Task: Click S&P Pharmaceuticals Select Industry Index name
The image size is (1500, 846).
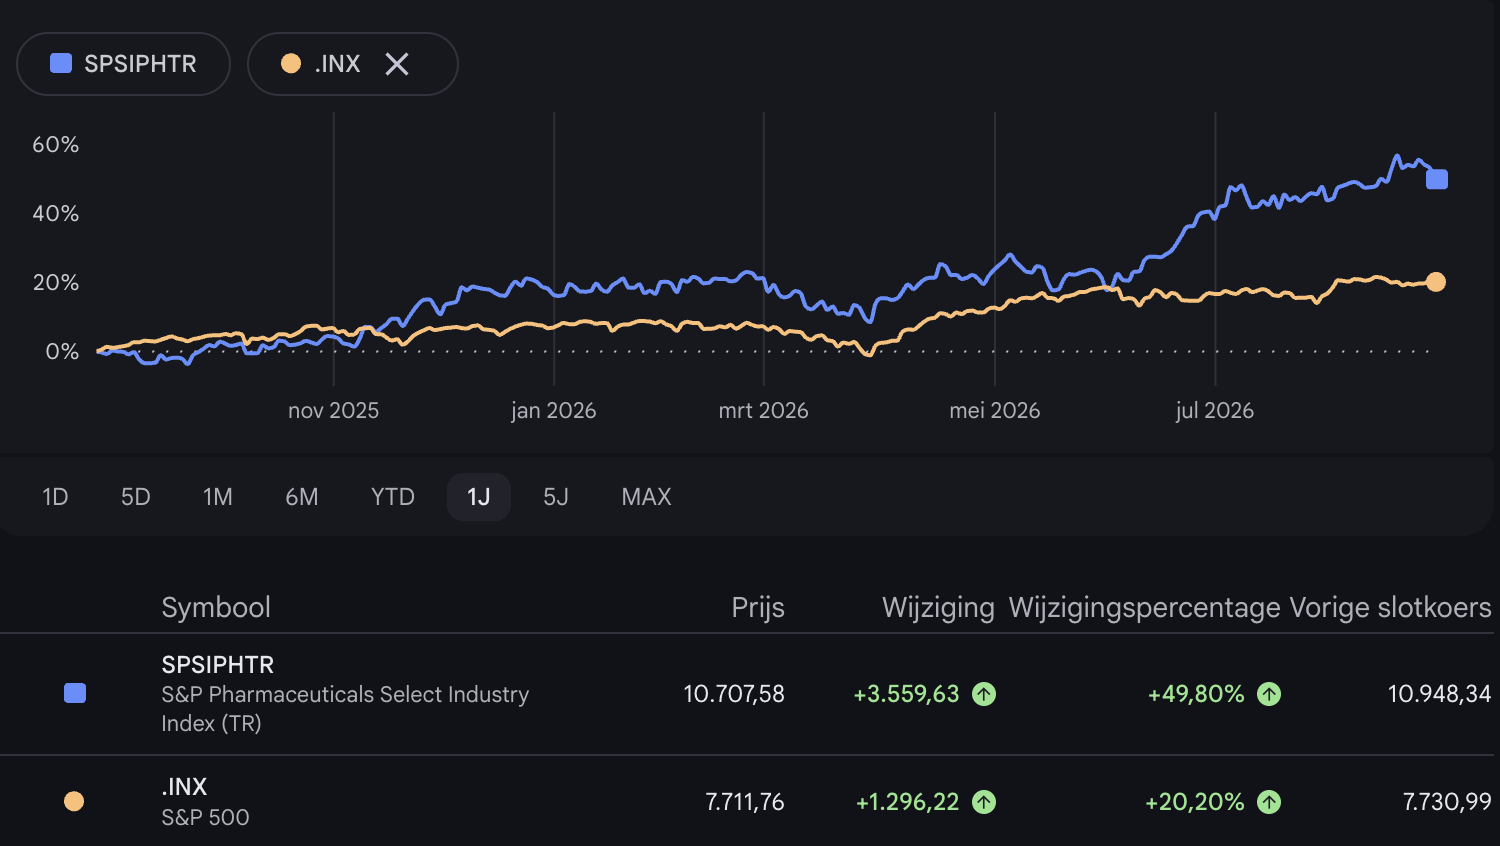Action: pyautogui.click(x=345, y=709)
